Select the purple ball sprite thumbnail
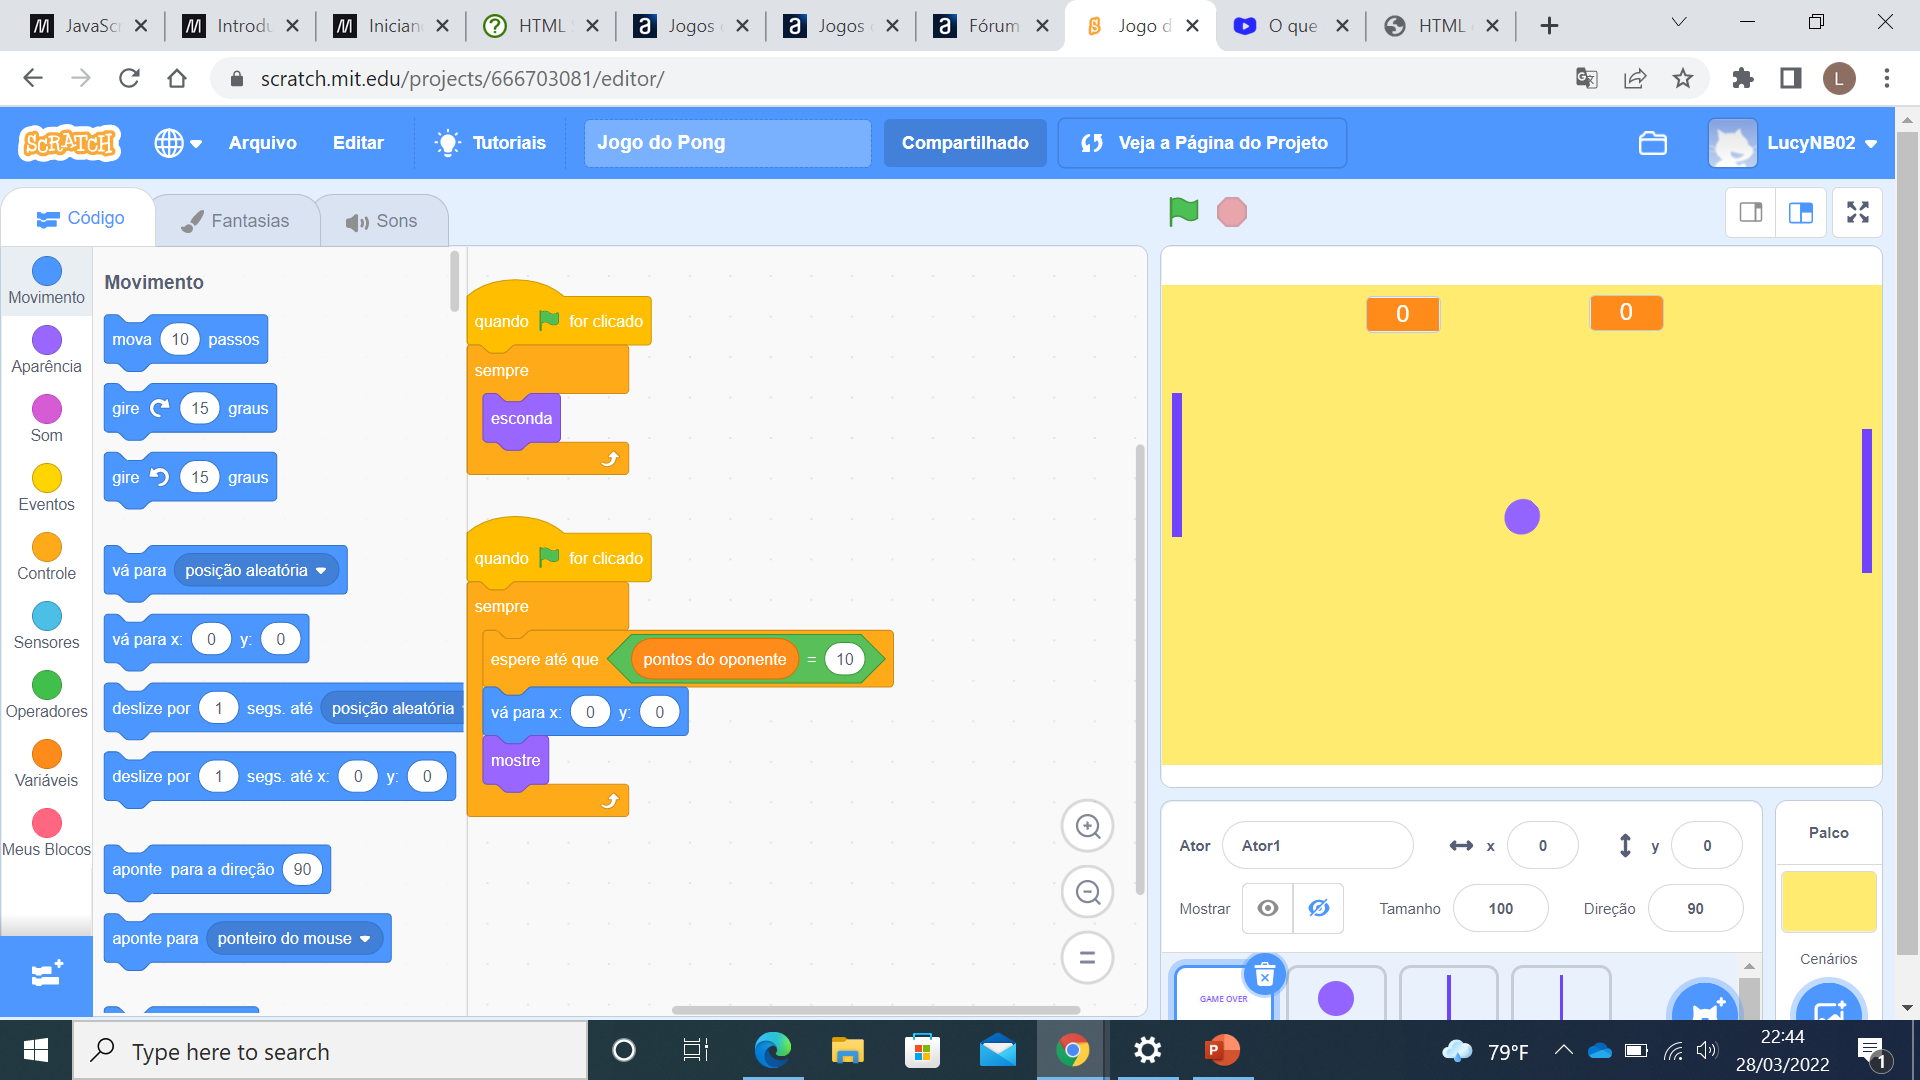This screenshot has height=1080, width=1920. (x=1336, y=996)
